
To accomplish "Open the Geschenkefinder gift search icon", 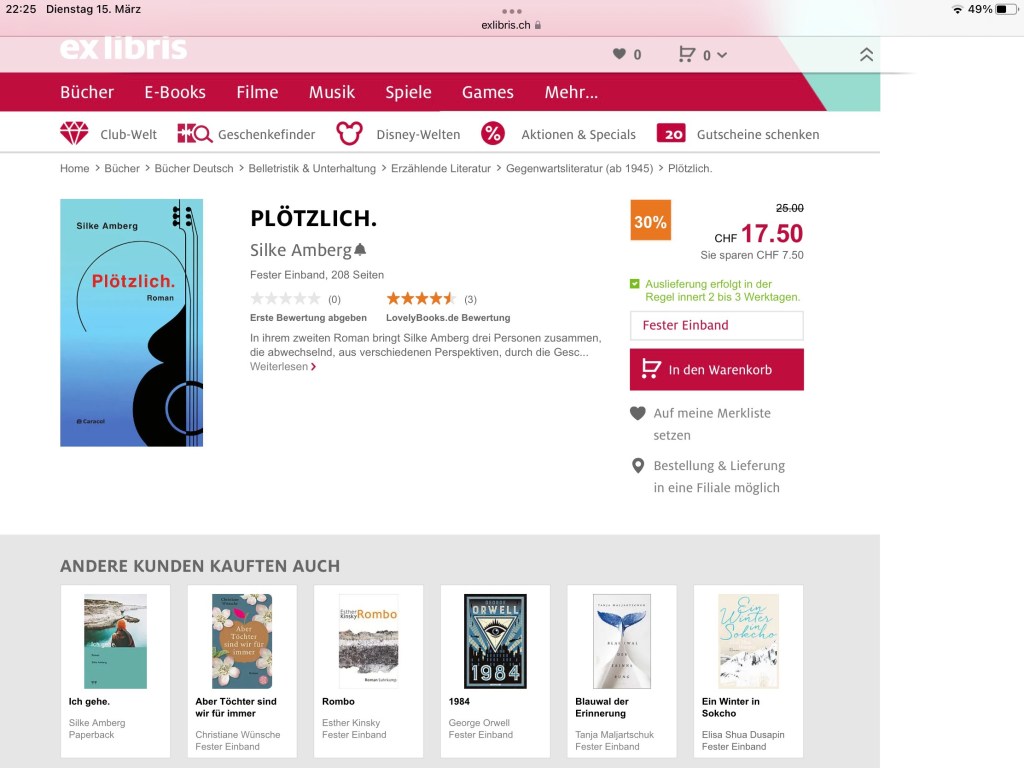I will pos(195,134).
